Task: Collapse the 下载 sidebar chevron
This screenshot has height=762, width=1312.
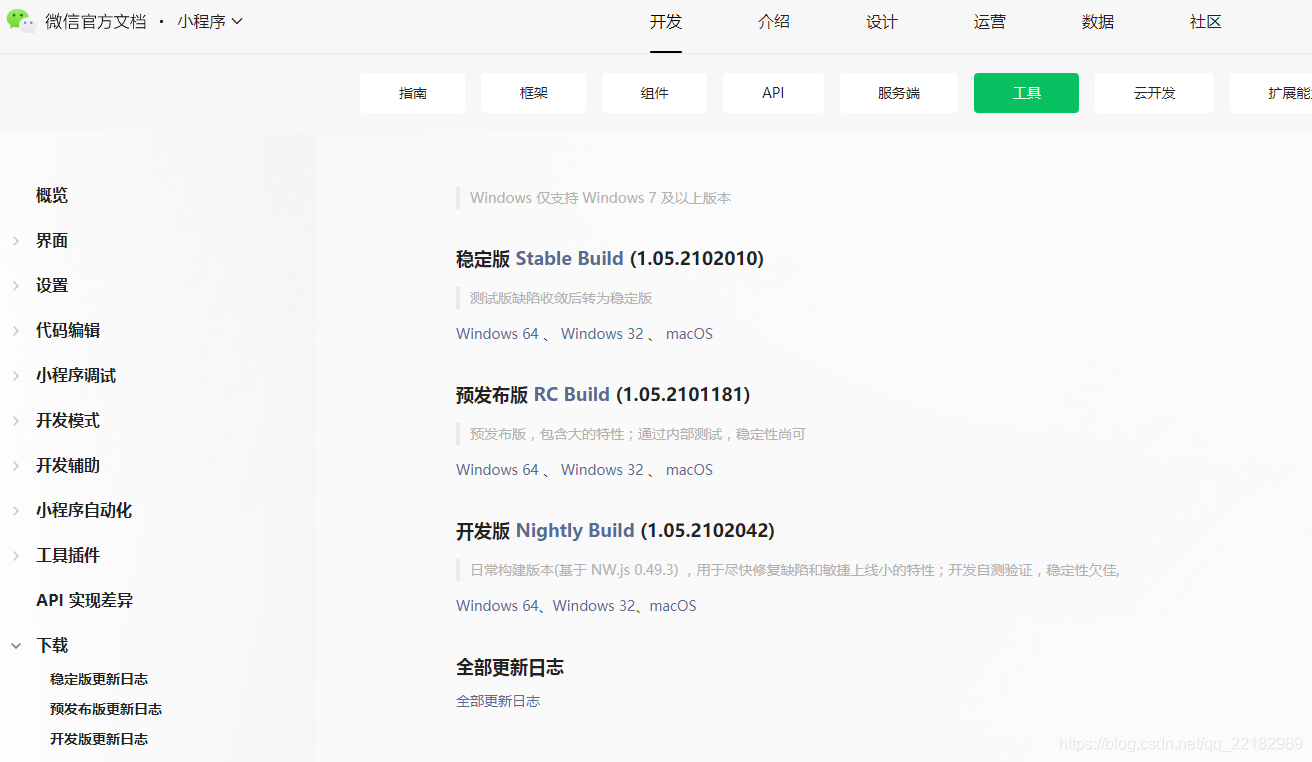Action: (x=16, y=646)
